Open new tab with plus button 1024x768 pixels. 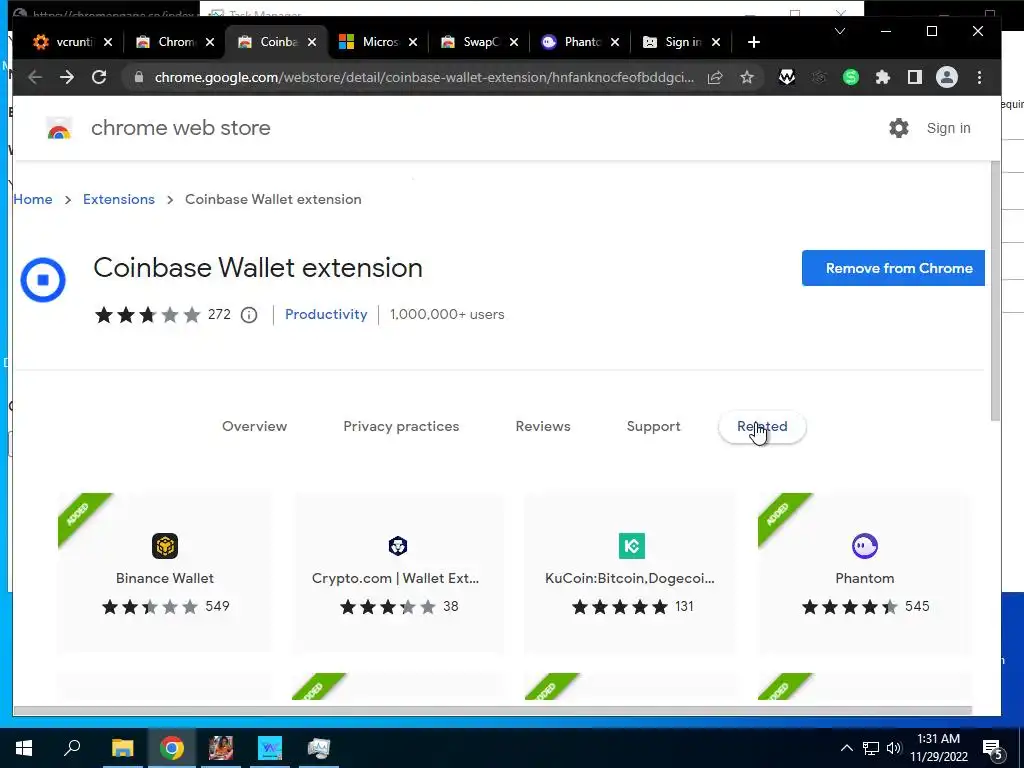pyautogui.click(x=754, y=42)
